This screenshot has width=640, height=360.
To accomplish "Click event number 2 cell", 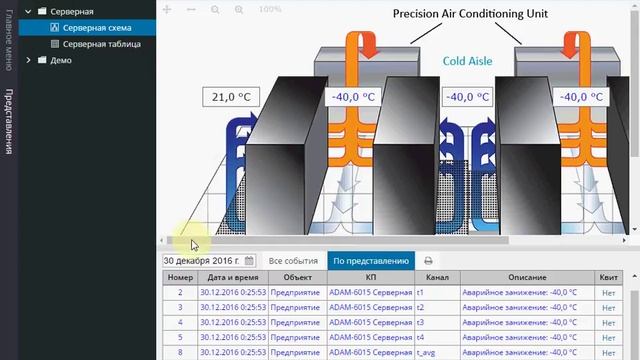I will [180, 293].
